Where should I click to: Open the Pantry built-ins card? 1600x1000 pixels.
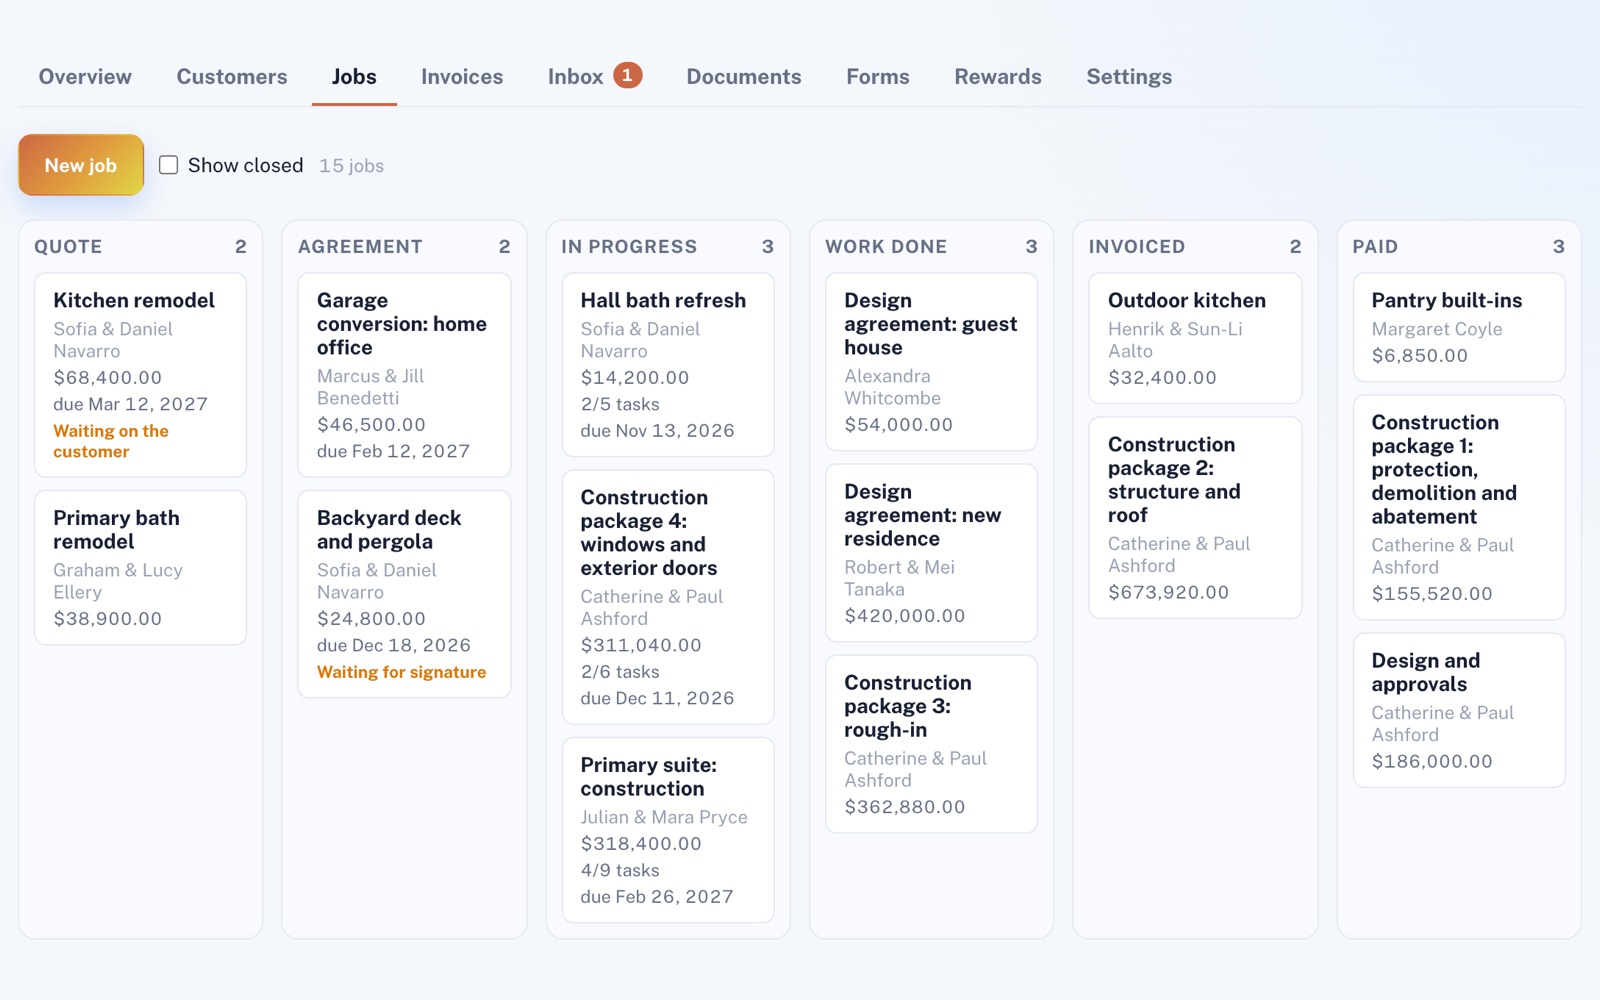(x=1459, y=327)
